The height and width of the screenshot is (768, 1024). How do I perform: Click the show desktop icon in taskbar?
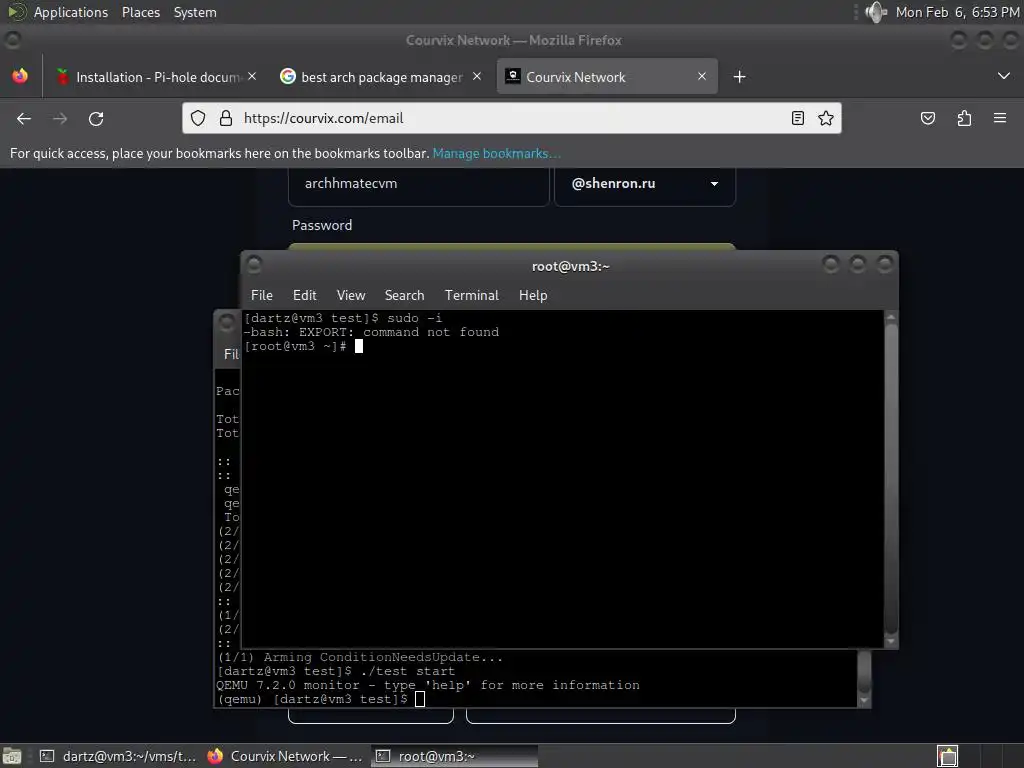click(x=13, y=756)
